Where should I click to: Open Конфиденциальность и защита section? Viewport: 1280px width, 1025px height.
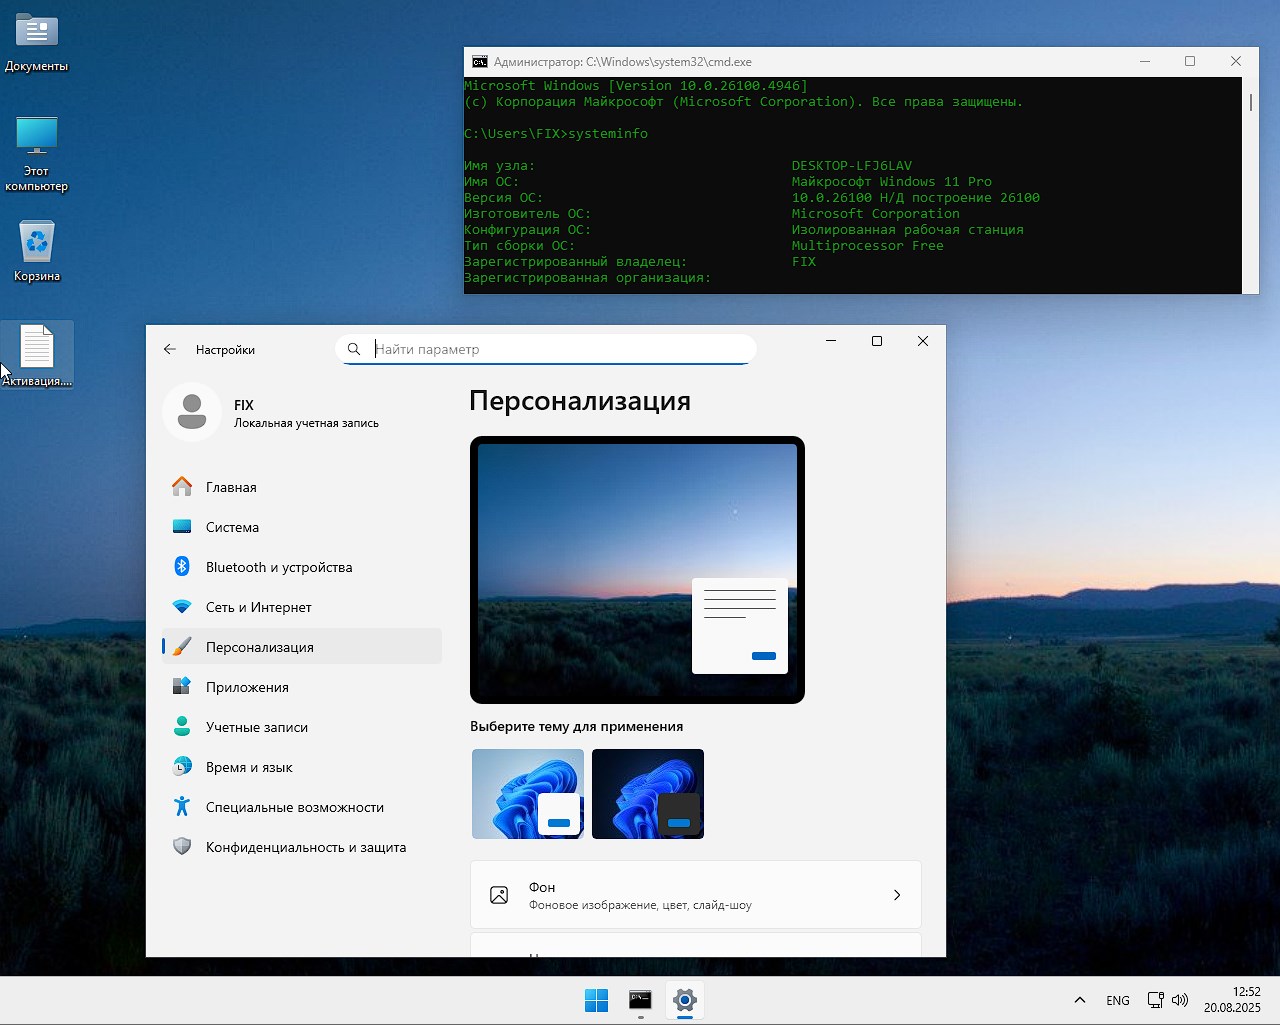[302, 847]
